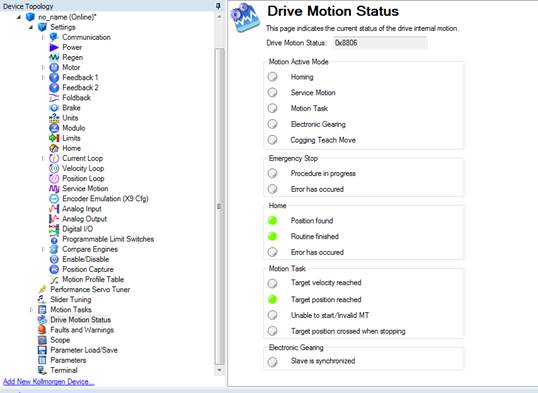Open the Feedback 2 icon
Screen dimensions: 538x393
(x=54, y=88)
